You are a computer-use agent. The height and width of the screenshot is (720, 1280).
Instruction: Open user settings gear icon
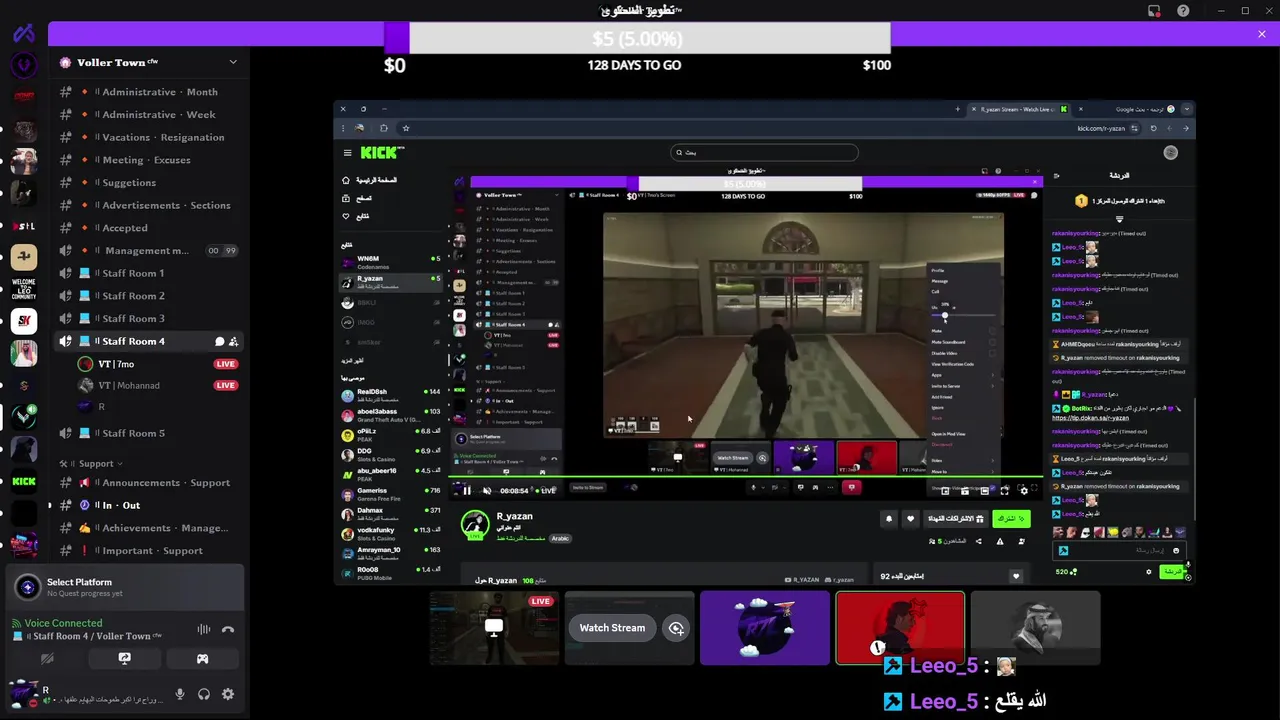228,694
